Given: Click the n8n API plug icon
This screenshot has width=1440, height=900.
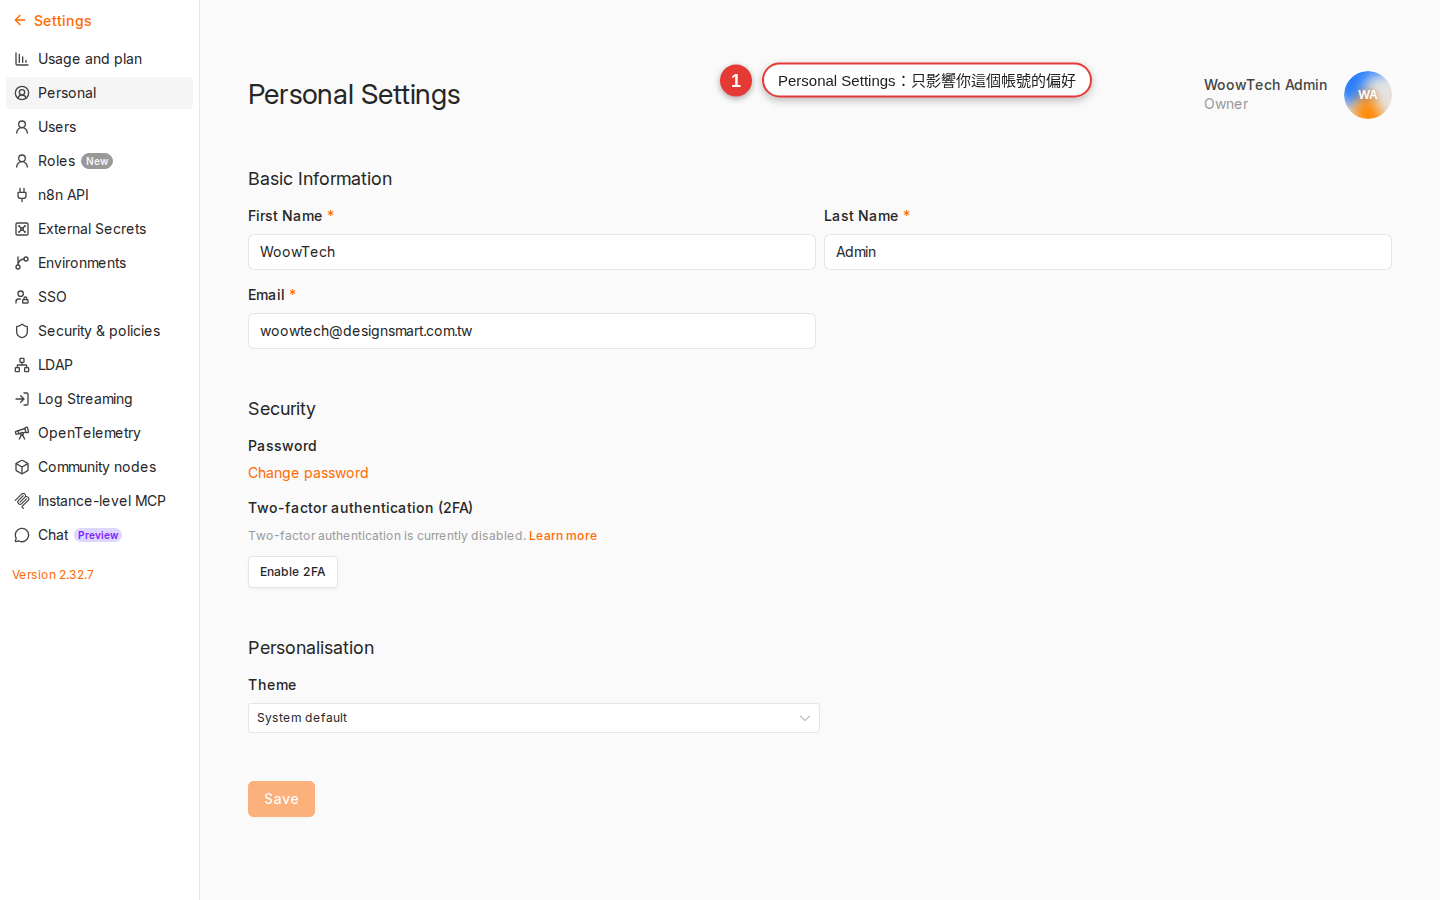Looking at the screenshot, I should 22,195.
